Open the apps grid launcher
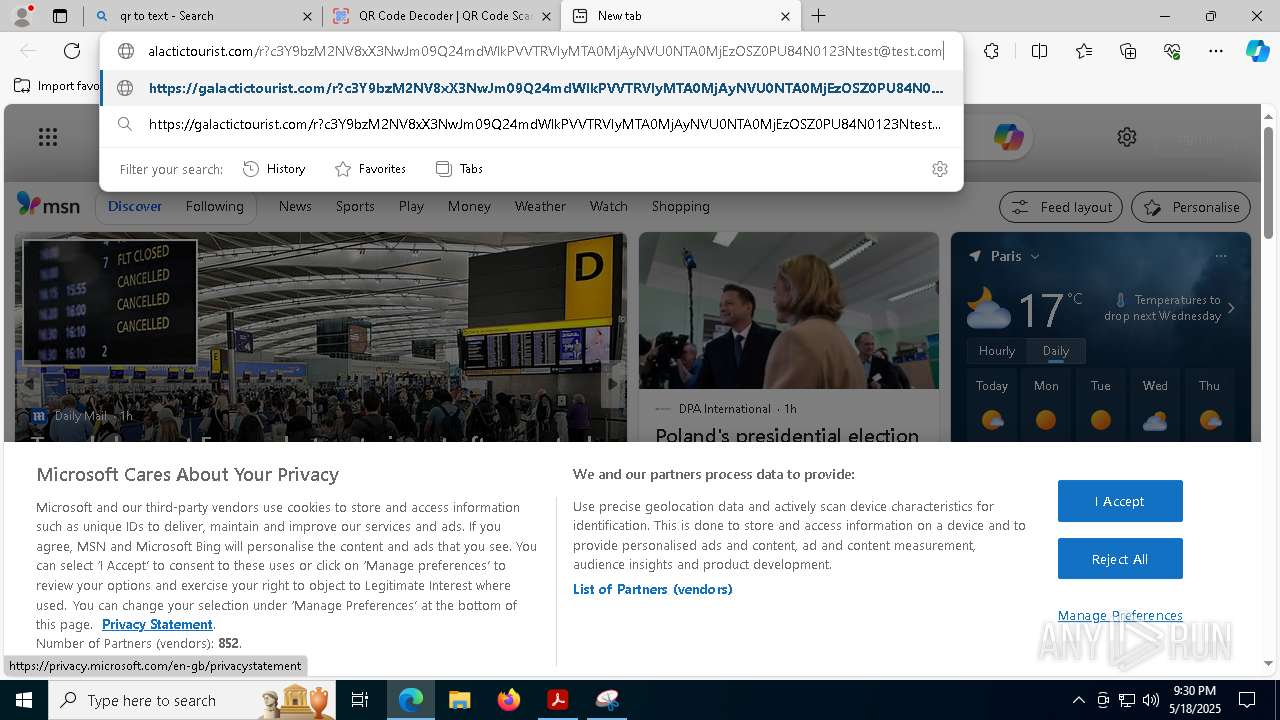1280x720 pixels. coord(48,137)
